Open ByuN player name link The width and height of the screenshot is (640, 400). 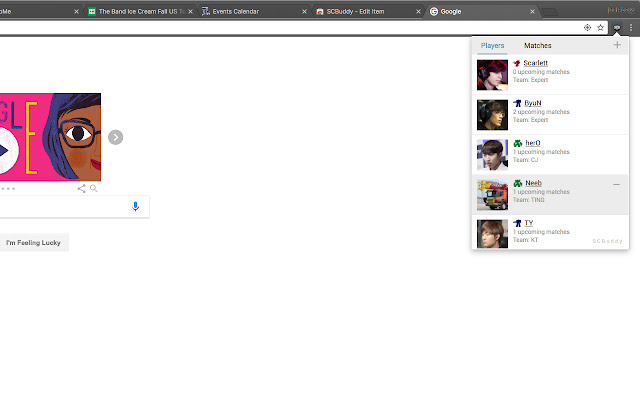533,103
